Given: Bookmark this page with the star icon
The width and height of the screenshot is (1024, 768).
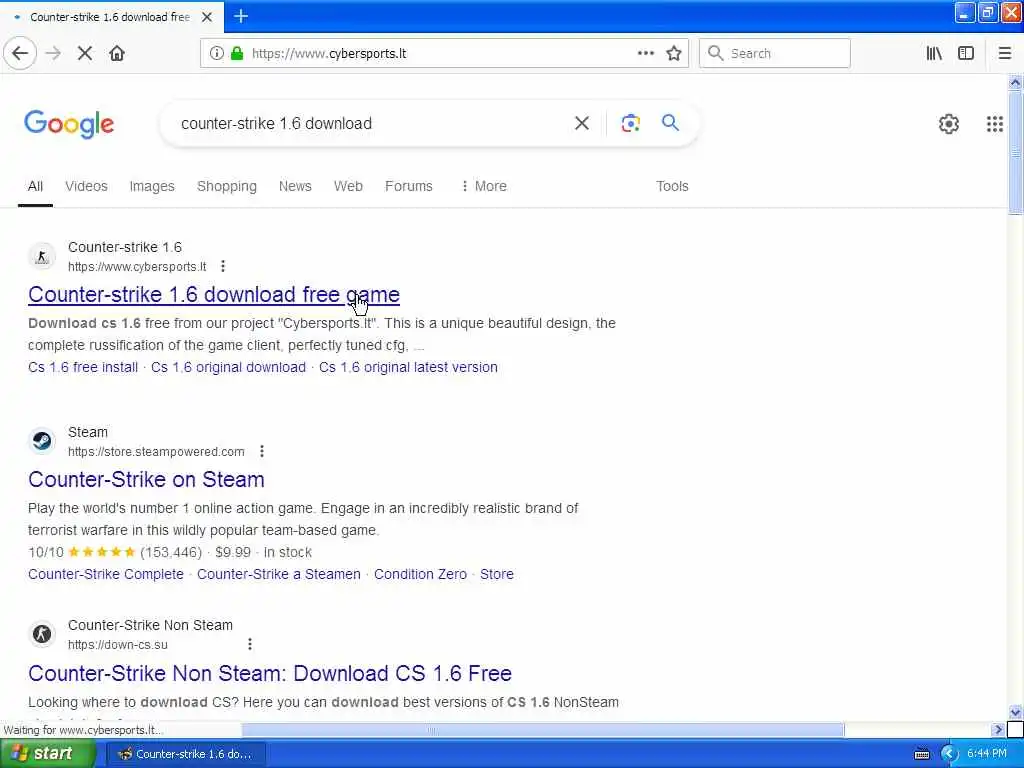Looking at the screenshot, I should [674, 54].
